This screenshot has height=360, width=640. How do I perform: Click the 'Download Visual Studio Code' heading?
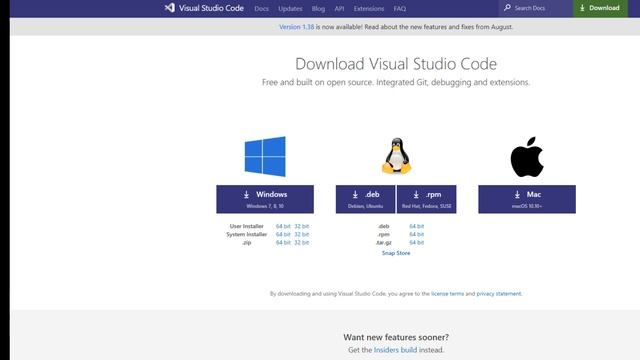tap(396, 64)
